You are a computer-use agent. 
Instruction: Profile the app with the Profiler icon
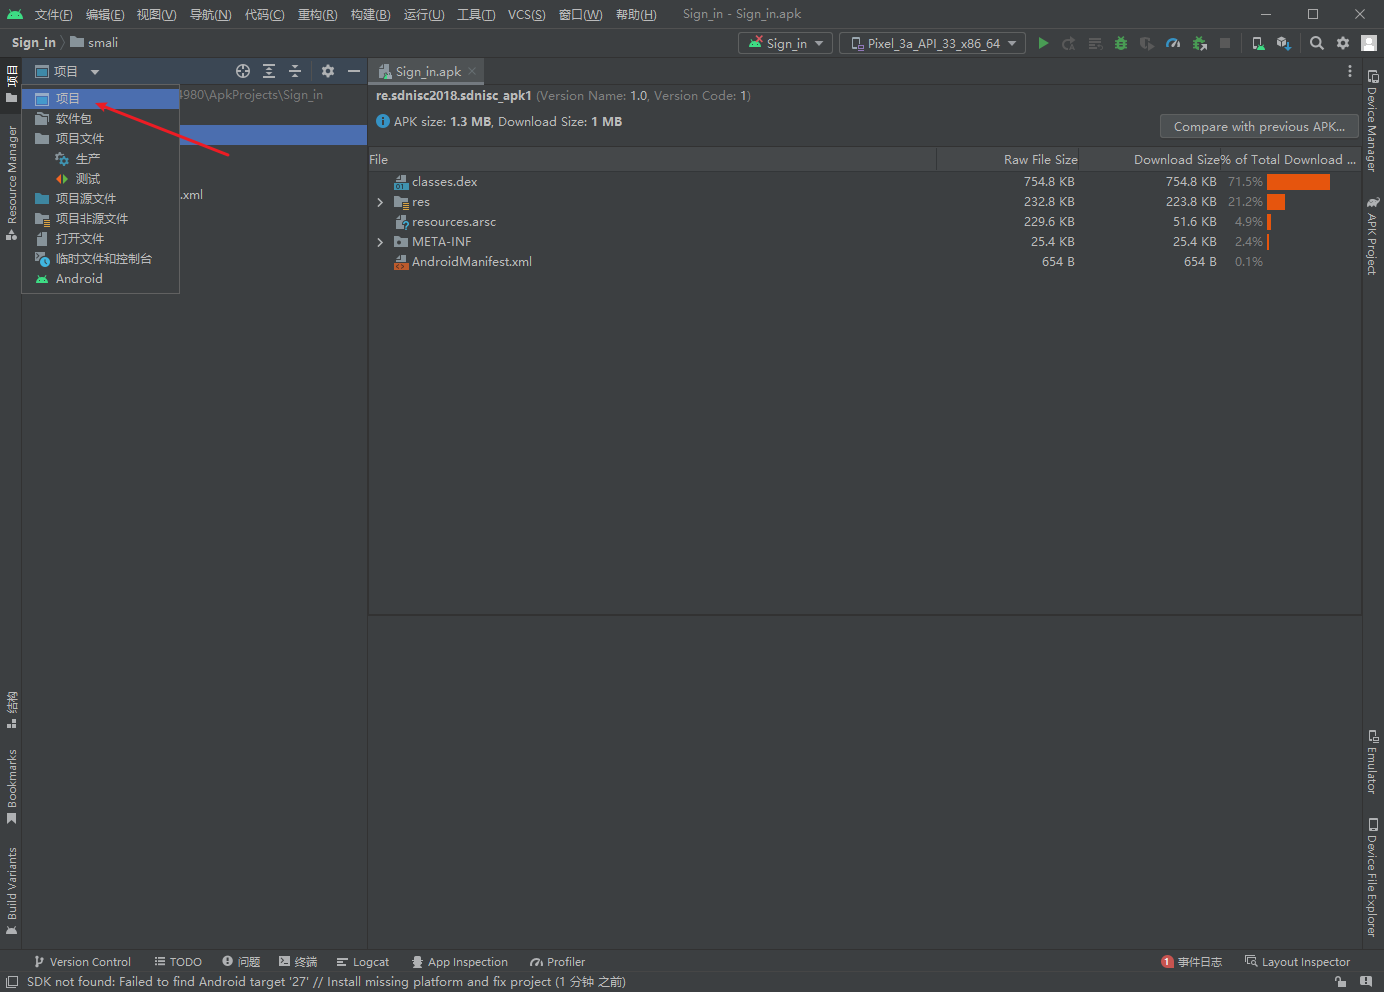tap(1172, 43)
